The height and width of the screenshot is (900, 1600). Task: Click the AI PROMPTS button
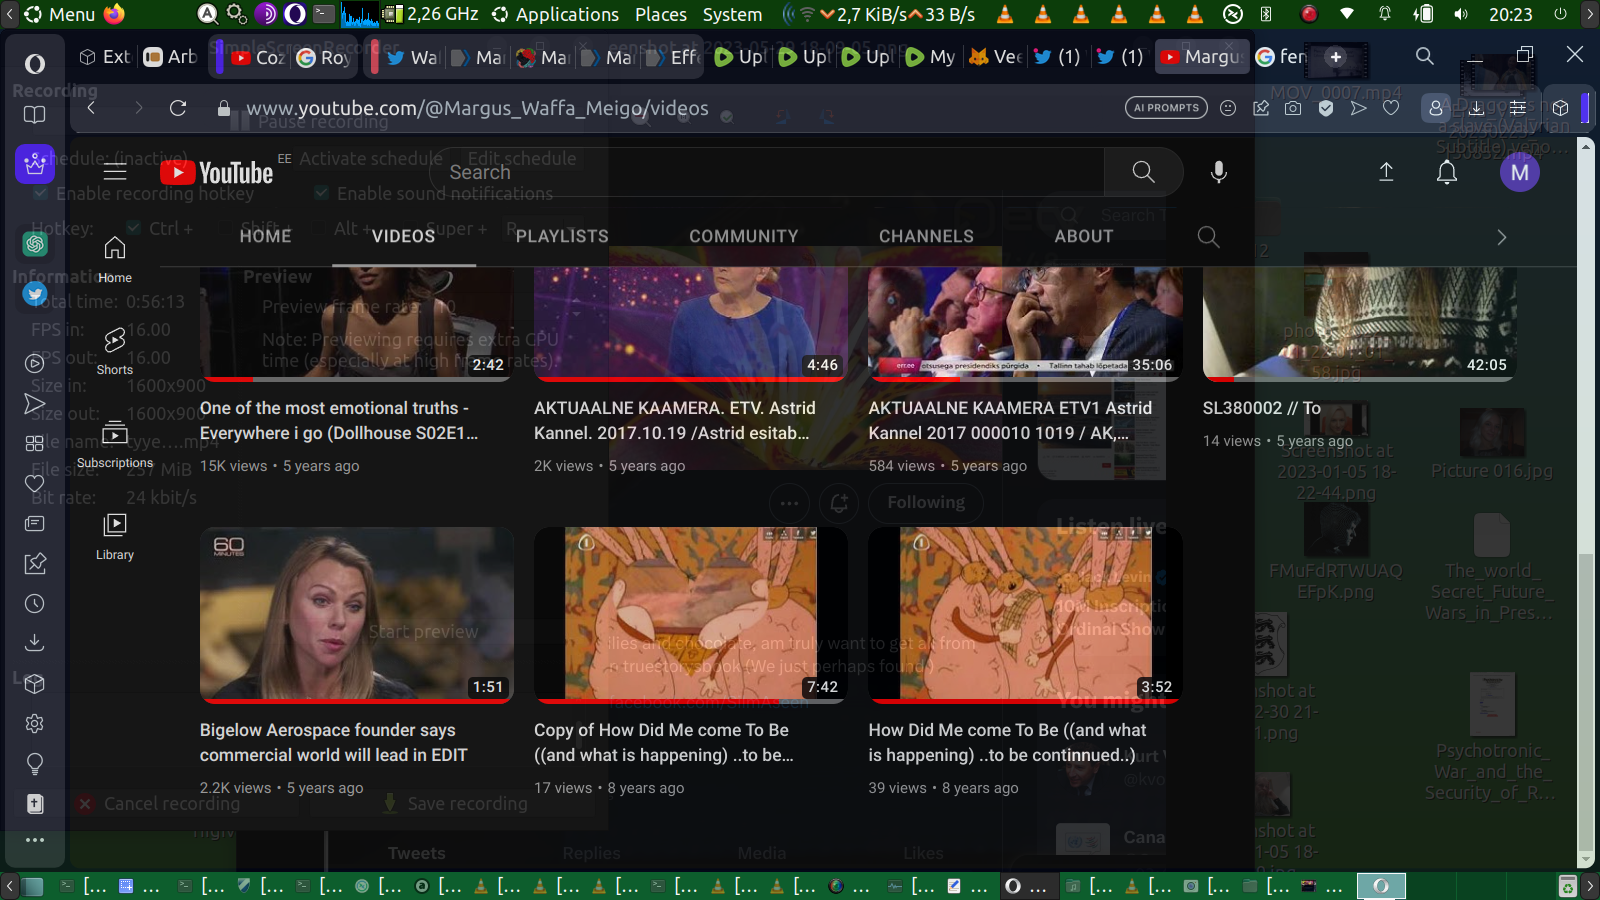[1166, 108]
